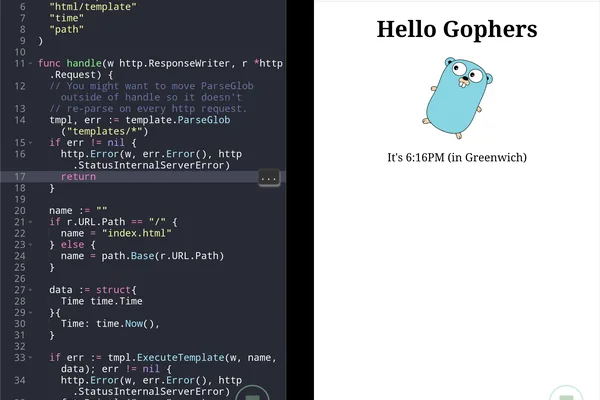
Task: Open the ellipsis button on line 17
Action: click(x=269, y=178)
